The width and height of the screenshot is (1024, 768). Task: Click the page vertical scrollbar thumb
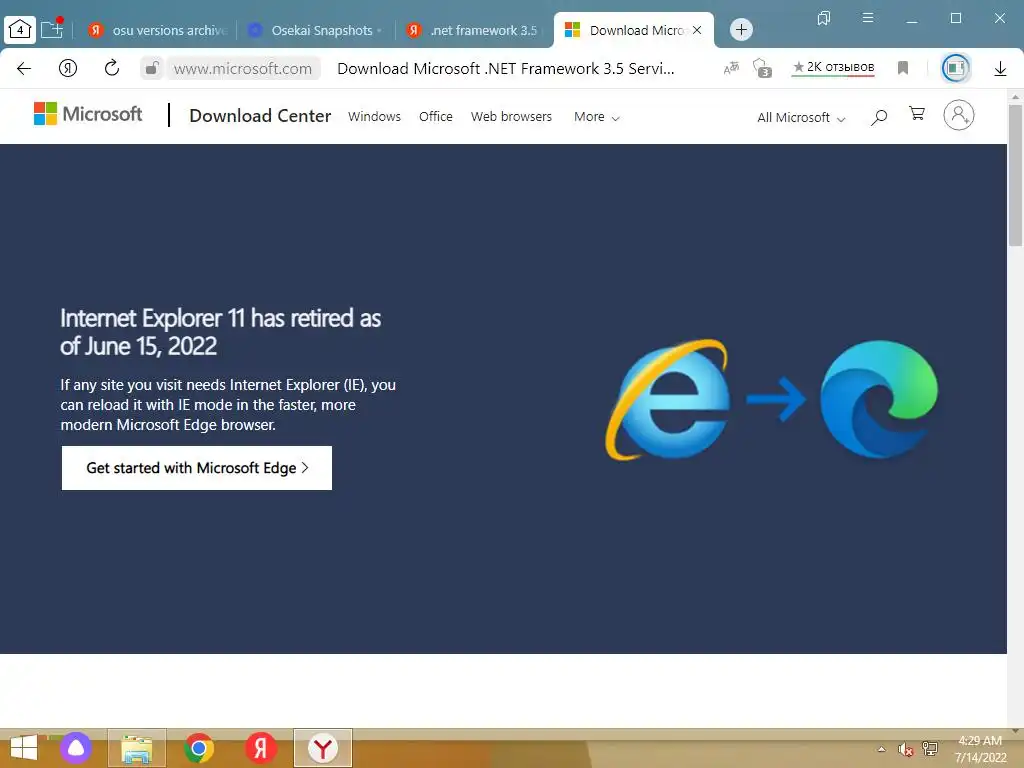(1015, 175)
